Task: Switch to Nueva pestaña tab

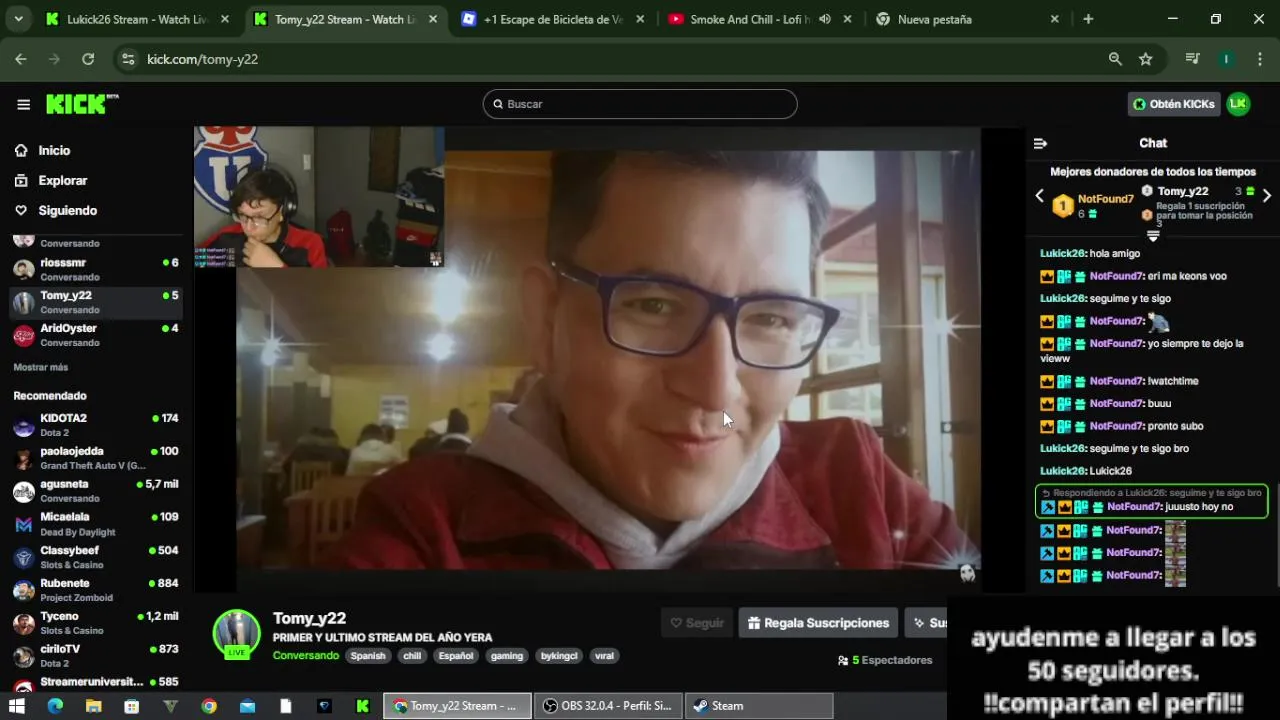Action: click(x=966, y=19)
